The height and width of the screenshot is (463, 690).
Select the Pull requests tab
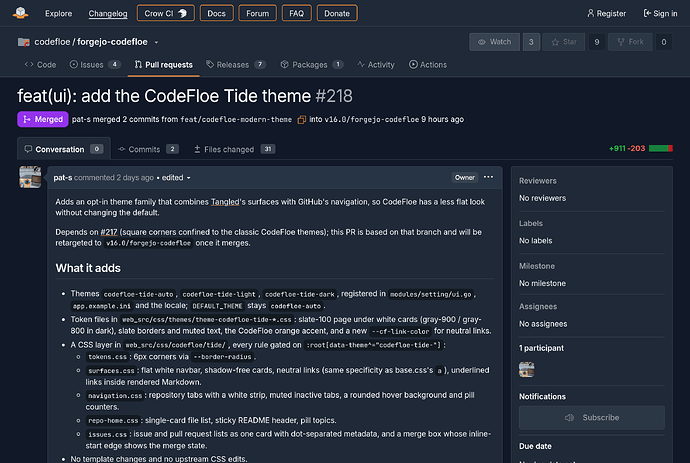coord(164,65)
